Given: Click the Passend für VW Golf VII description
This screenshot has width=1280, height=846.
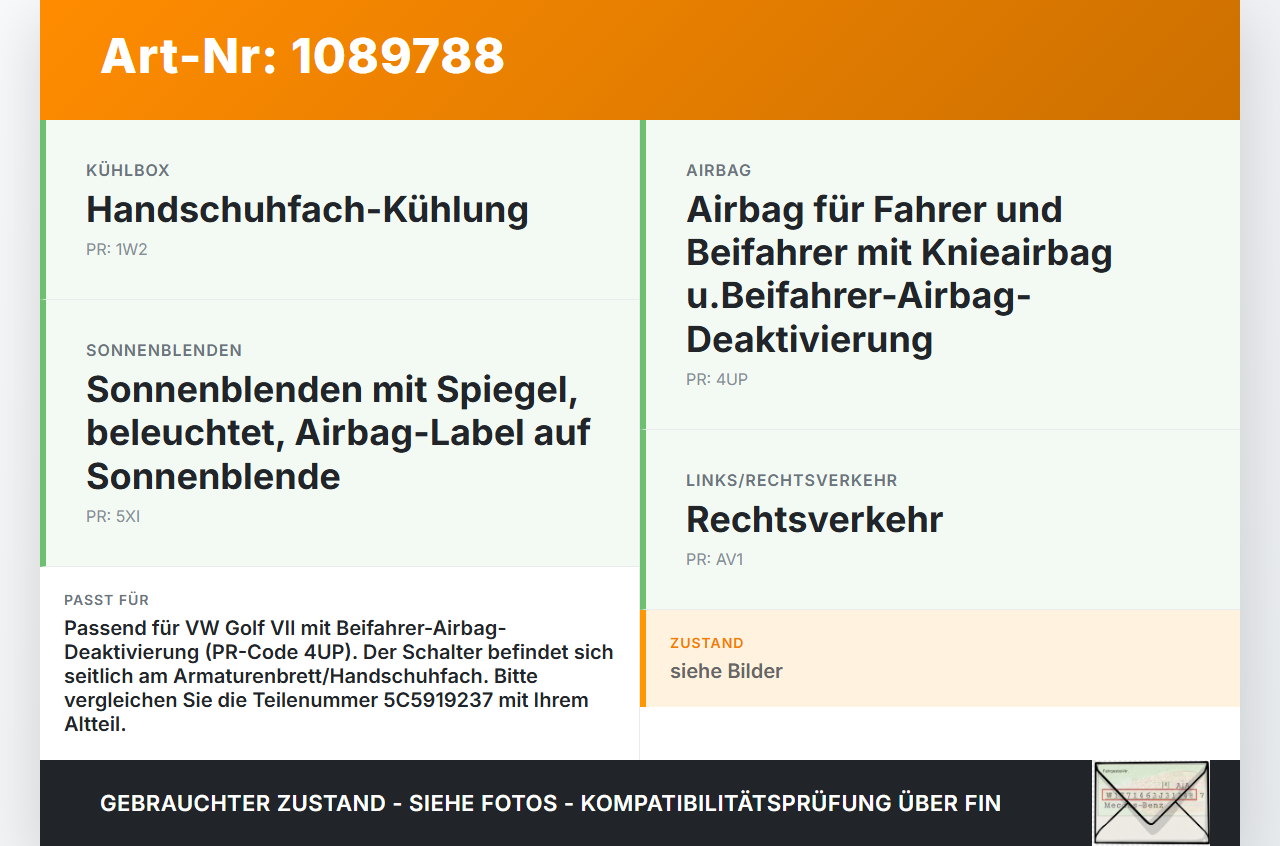Looking at the screenshot, I should [339, 676].
